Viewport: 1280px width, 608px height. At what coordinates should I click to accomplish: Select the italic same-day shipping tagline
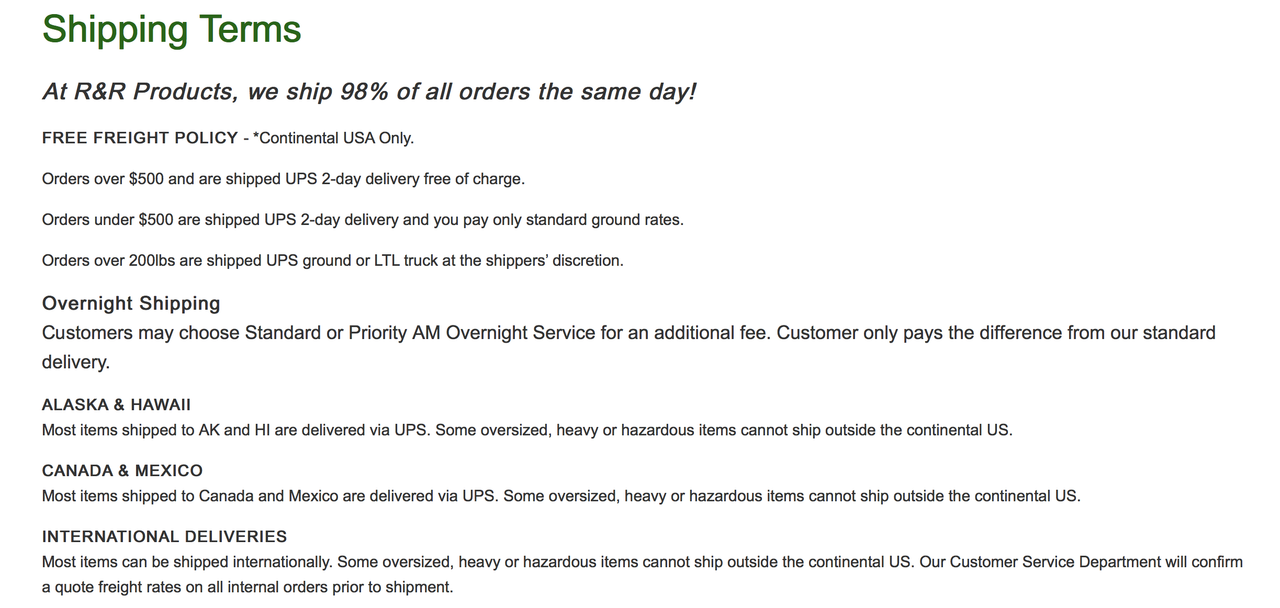(369, 92)
